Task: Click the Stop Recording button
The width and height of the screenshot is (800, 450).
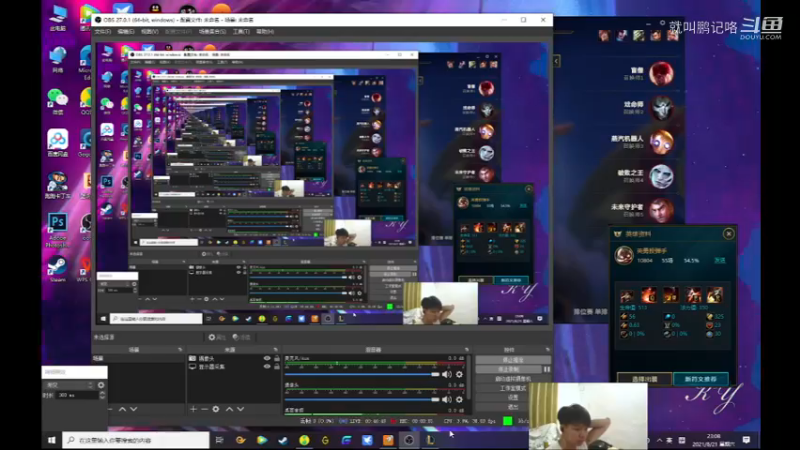Action: point(509,369)
